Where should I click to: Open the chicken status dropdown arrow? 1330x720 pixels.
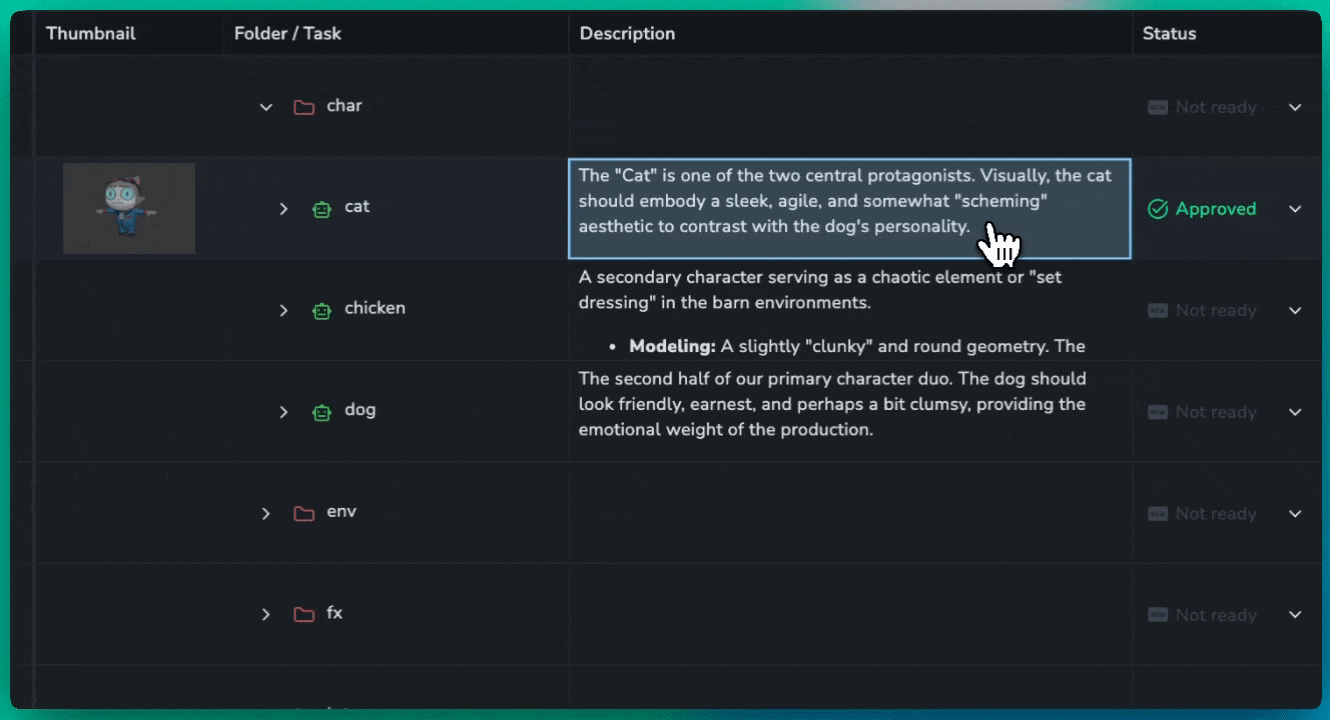[x=1295, y=310]
